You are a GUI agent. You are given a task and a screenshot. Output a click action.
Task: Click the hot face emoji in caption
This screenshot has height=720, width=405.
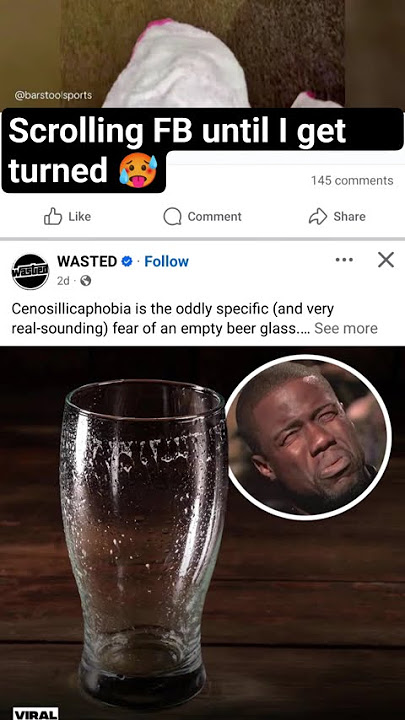click(138, 170)
